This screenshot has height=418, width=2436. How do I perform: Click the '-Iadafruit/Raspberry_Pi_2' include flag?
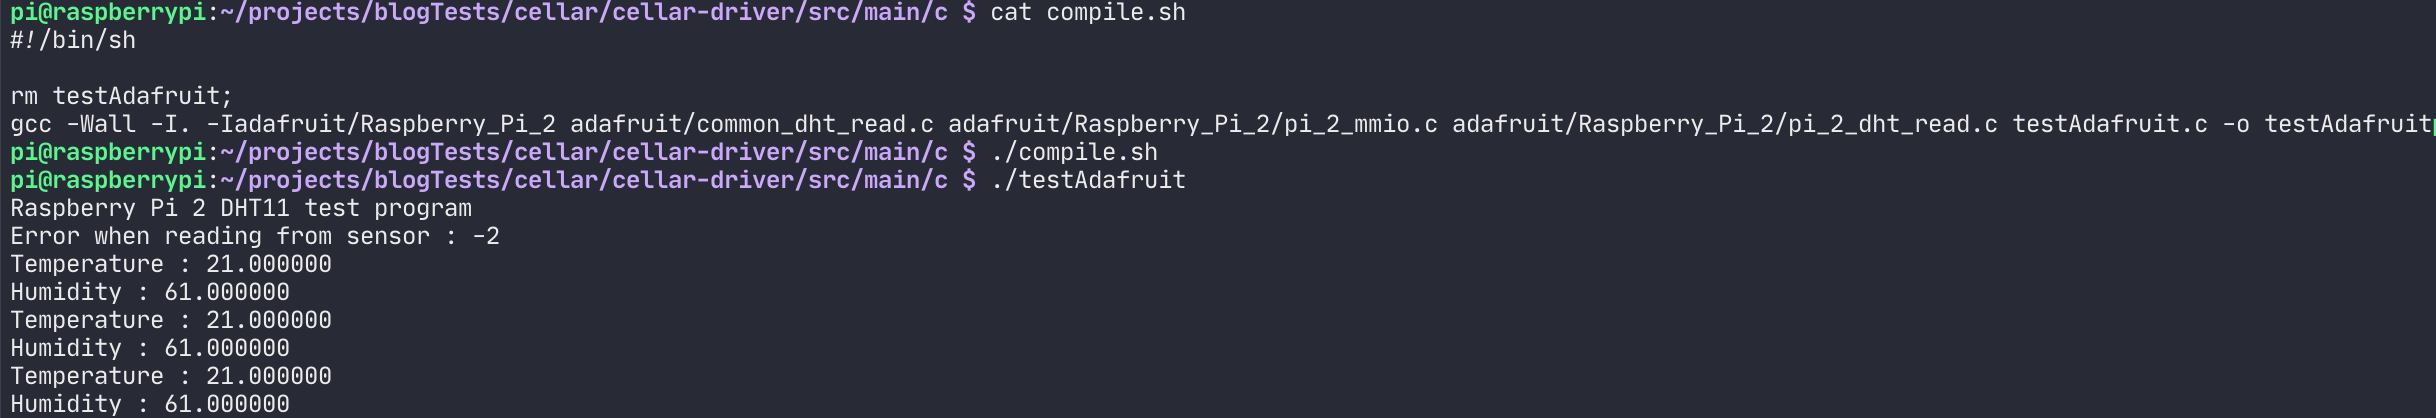tap(381, 125)
